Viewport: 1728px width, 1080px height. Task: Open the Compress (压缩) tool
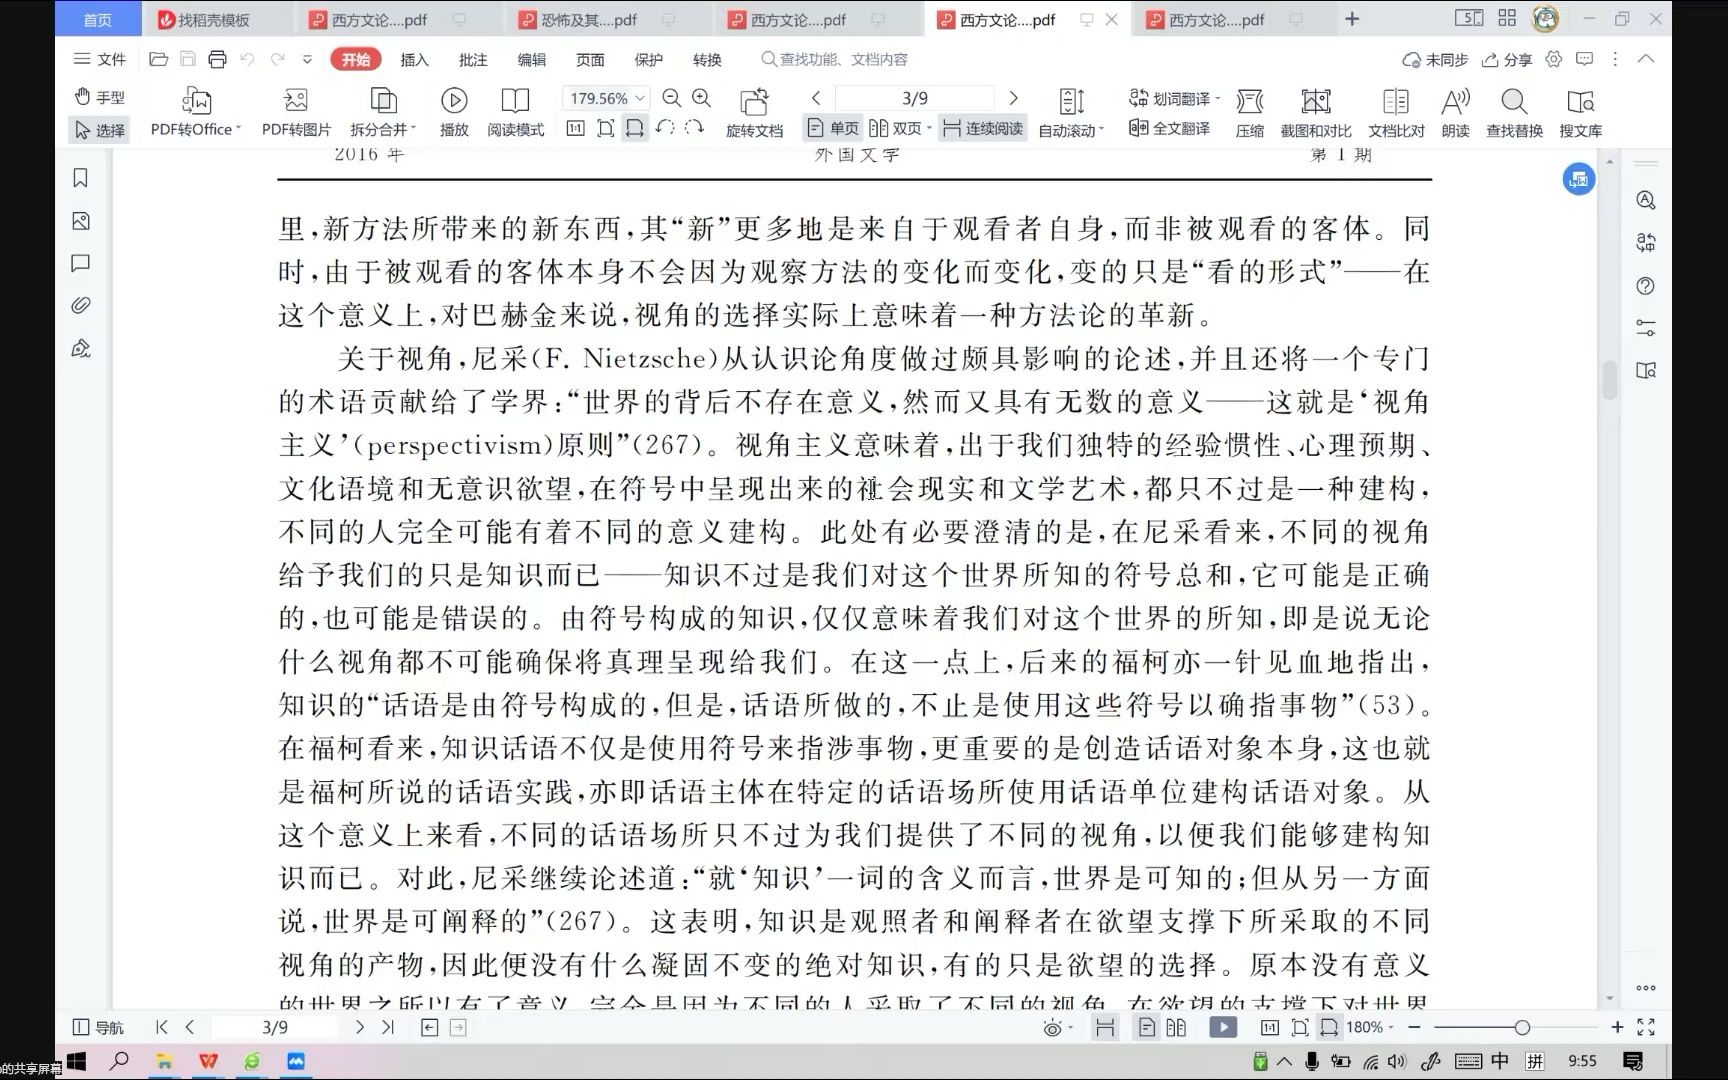[x=1250, y=112]
